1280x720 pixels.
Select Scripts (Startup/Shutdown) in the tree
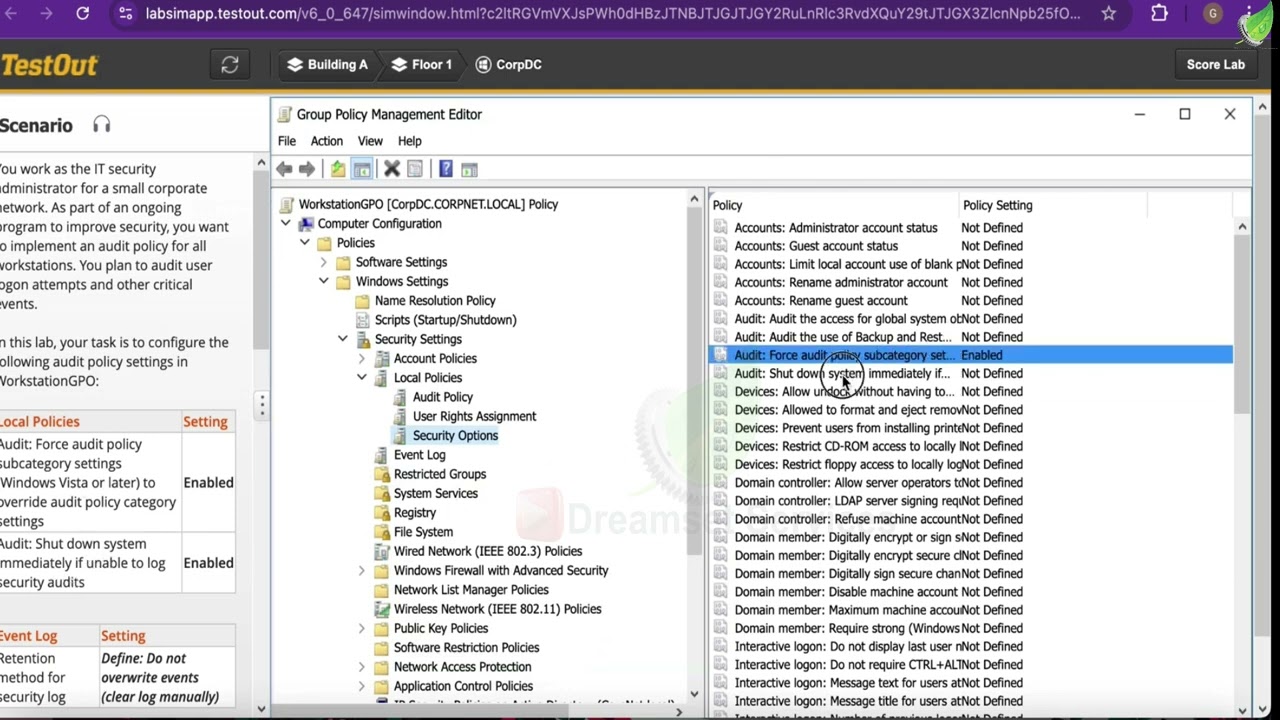coord(445,320)
